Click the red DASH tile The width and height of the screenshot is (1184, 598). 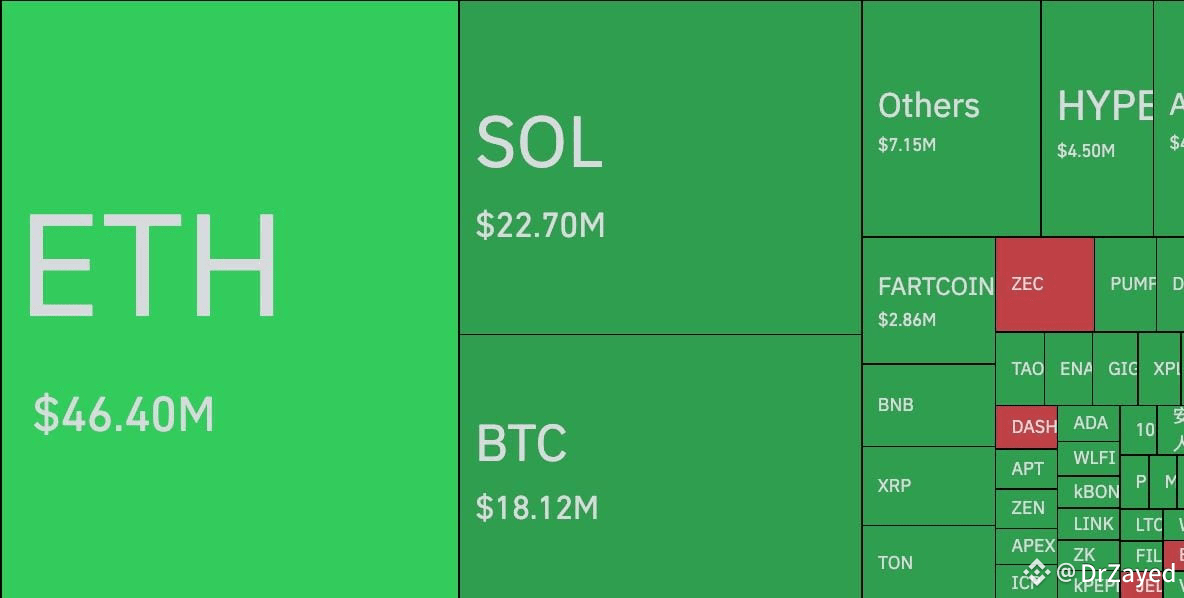[x=1027, y=427]
